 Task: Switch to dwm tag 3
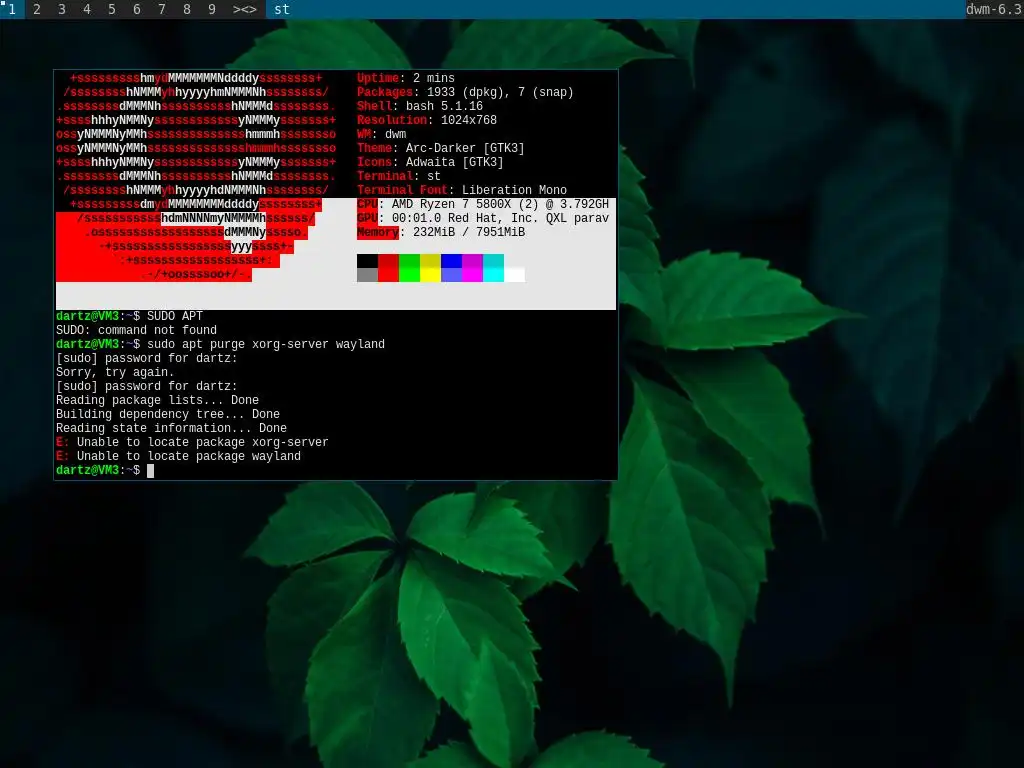62,9
